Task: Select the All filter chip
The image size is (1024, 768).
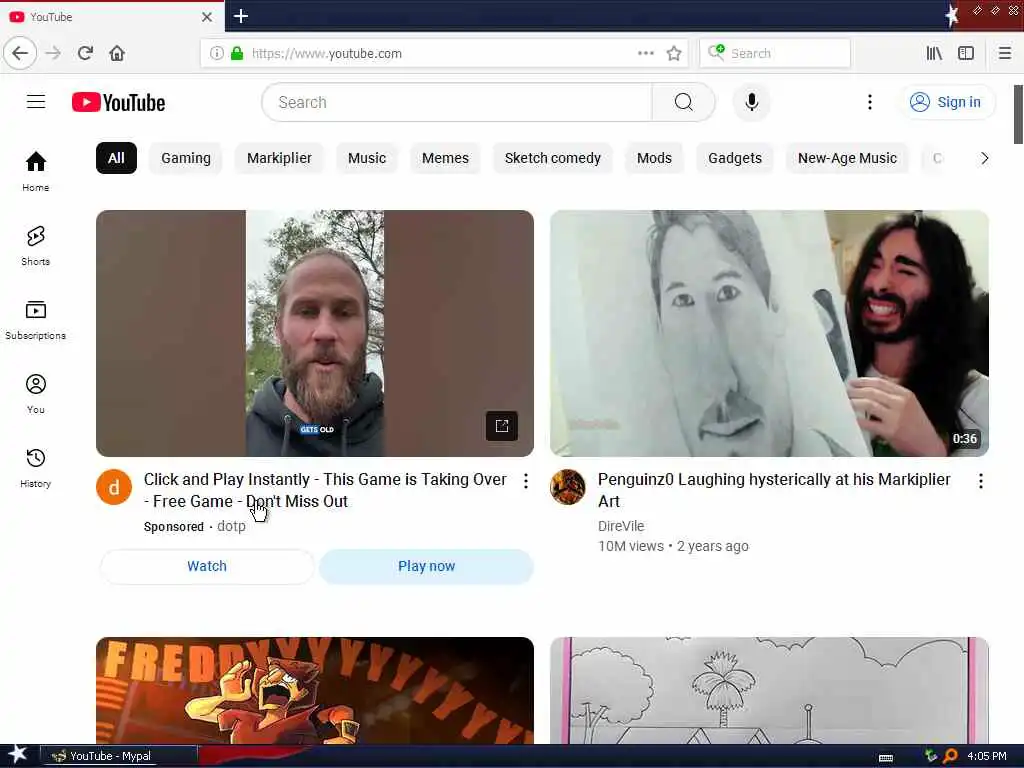Action: tap(116, 158)
